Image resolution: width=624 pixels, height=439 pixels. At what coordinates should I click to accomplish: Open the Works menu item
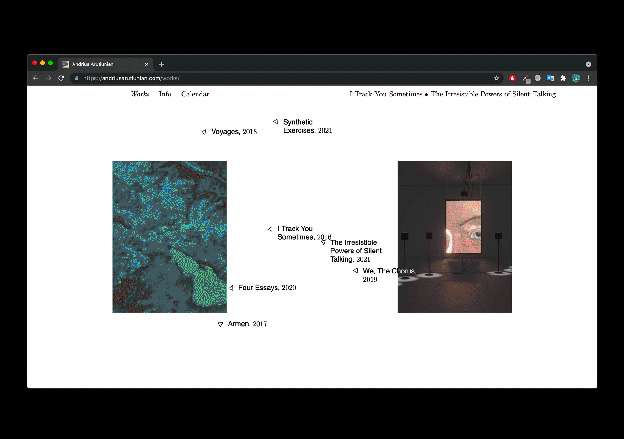140,94
